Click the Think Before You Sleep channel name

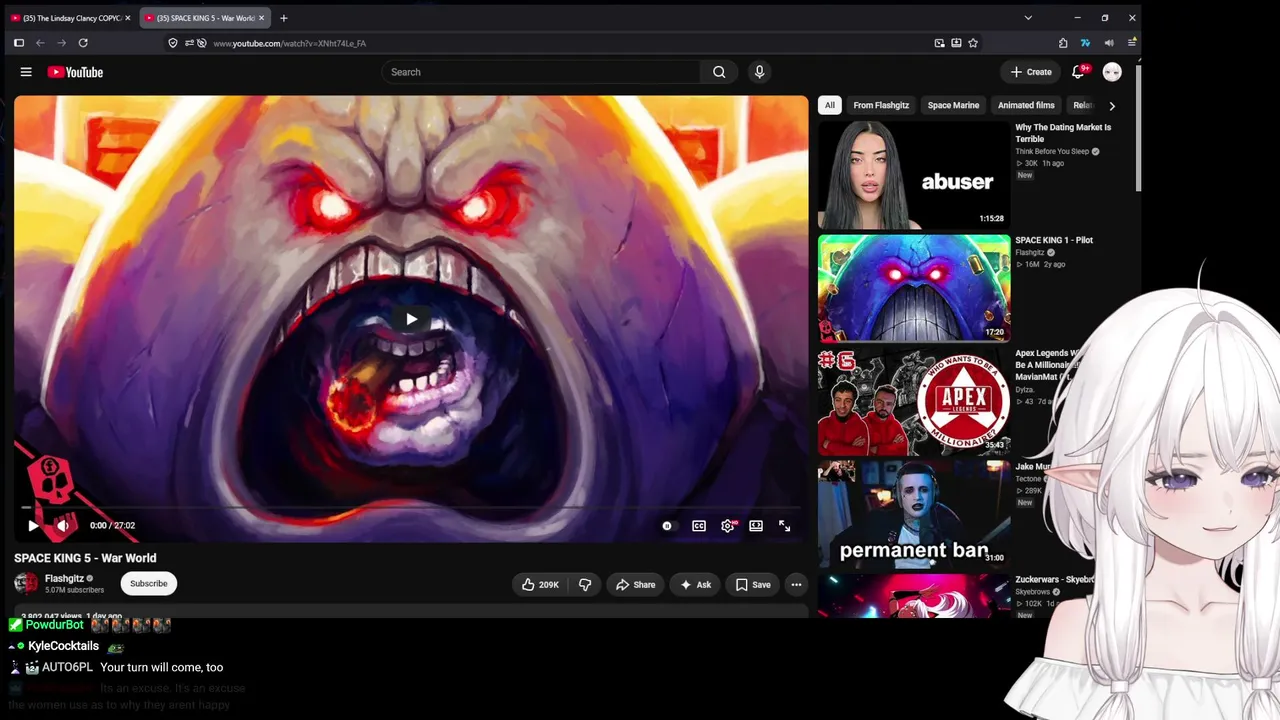click(1052, 152)
